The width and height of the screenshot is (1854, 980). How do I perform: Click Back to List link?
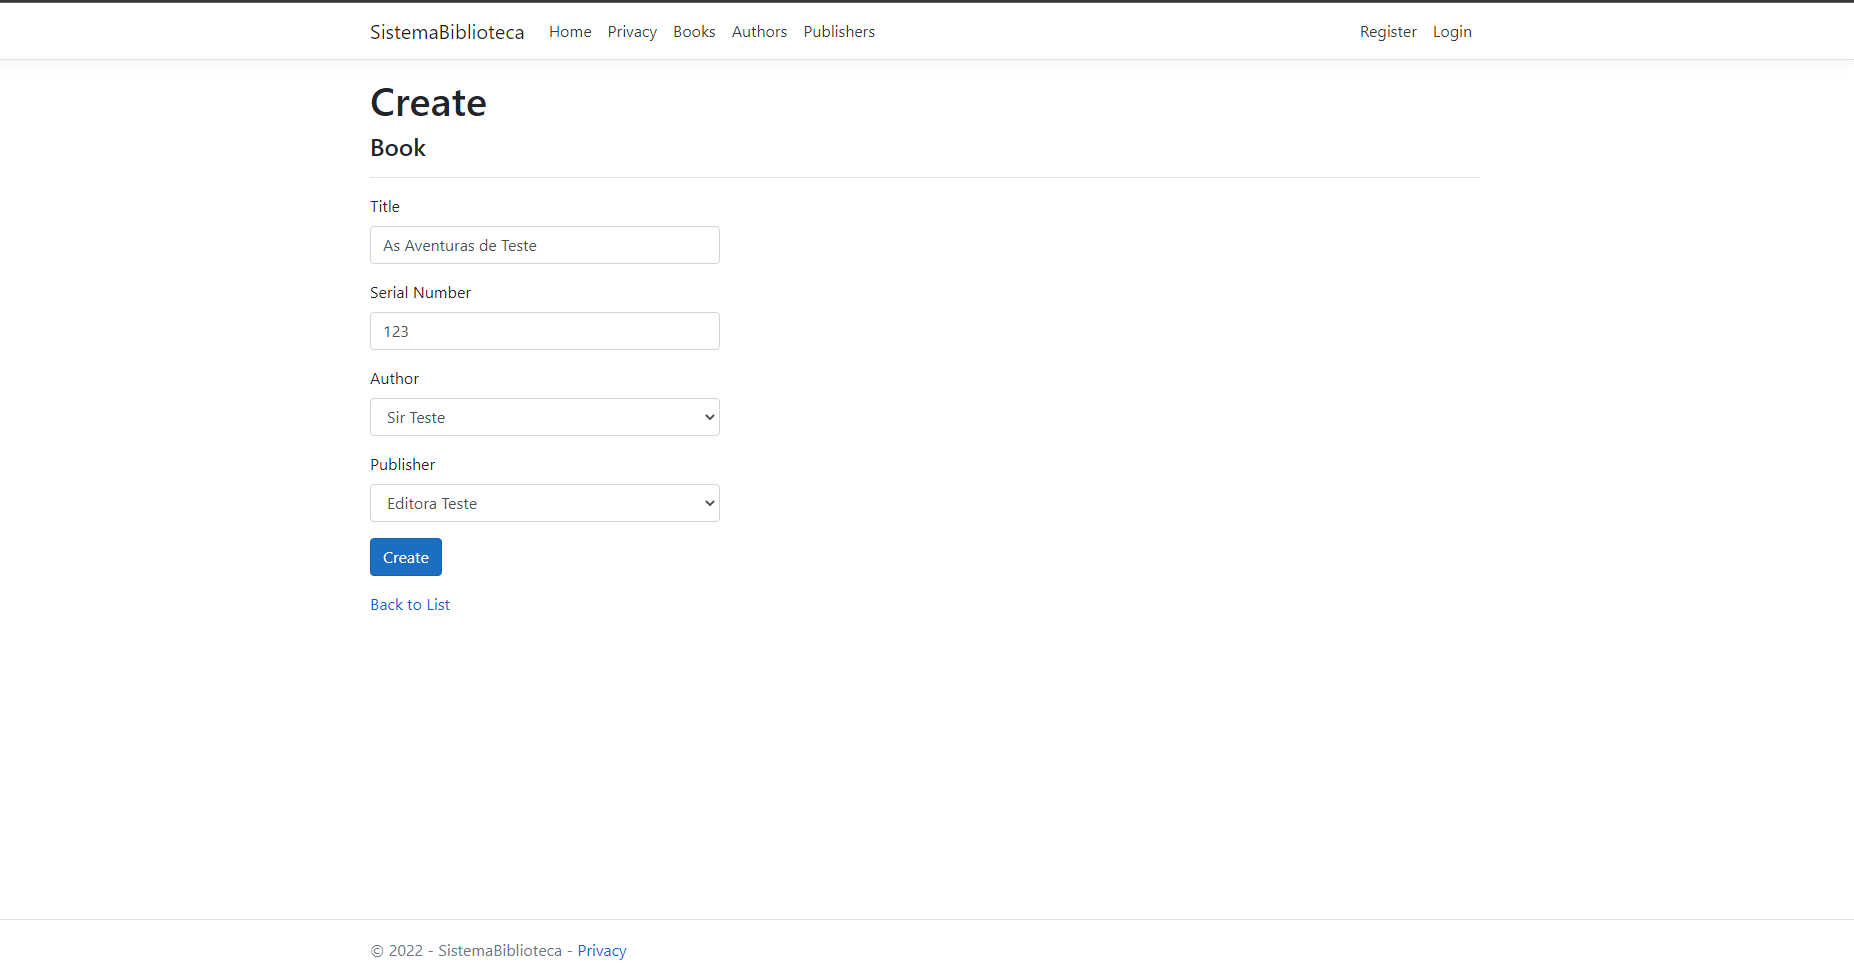click(x=409, y=604)
